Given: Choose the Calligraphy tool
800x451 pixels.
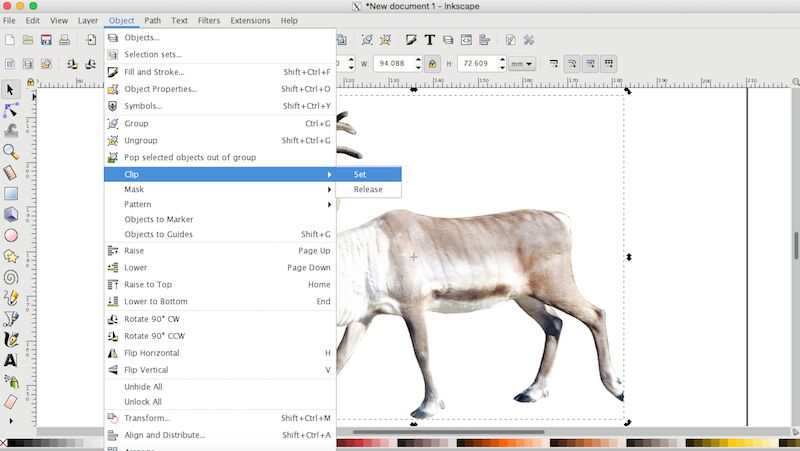Looking at the screenshot, I should coord(11,339).
